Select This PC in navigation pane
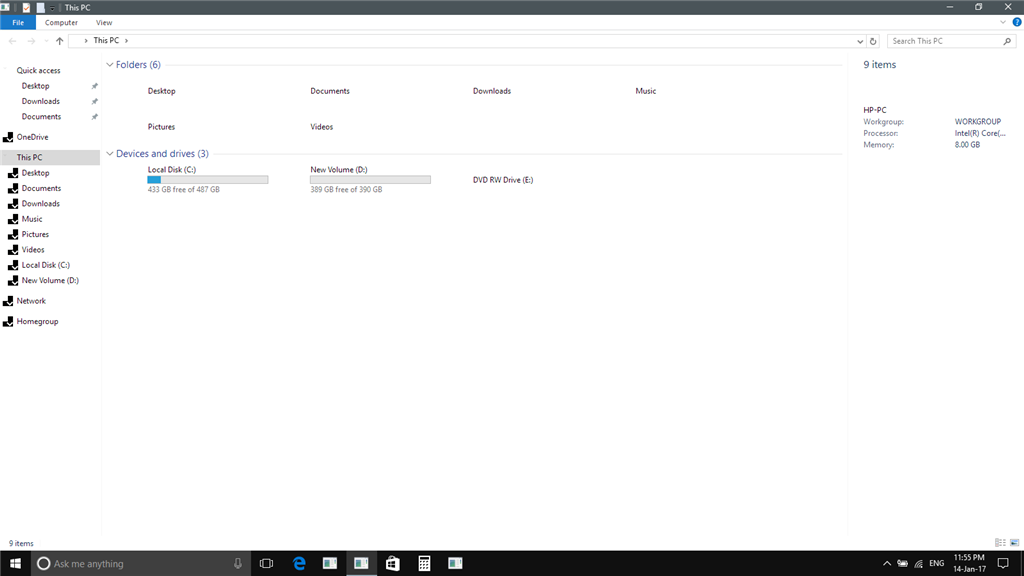The height and width of the screenshot is (576, 1024). 50,157
